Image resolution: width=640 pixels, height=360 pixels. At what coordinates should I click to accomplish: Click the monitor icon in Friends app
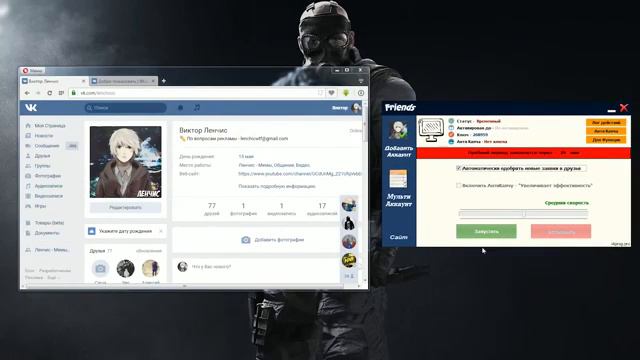tap(431, 130)
